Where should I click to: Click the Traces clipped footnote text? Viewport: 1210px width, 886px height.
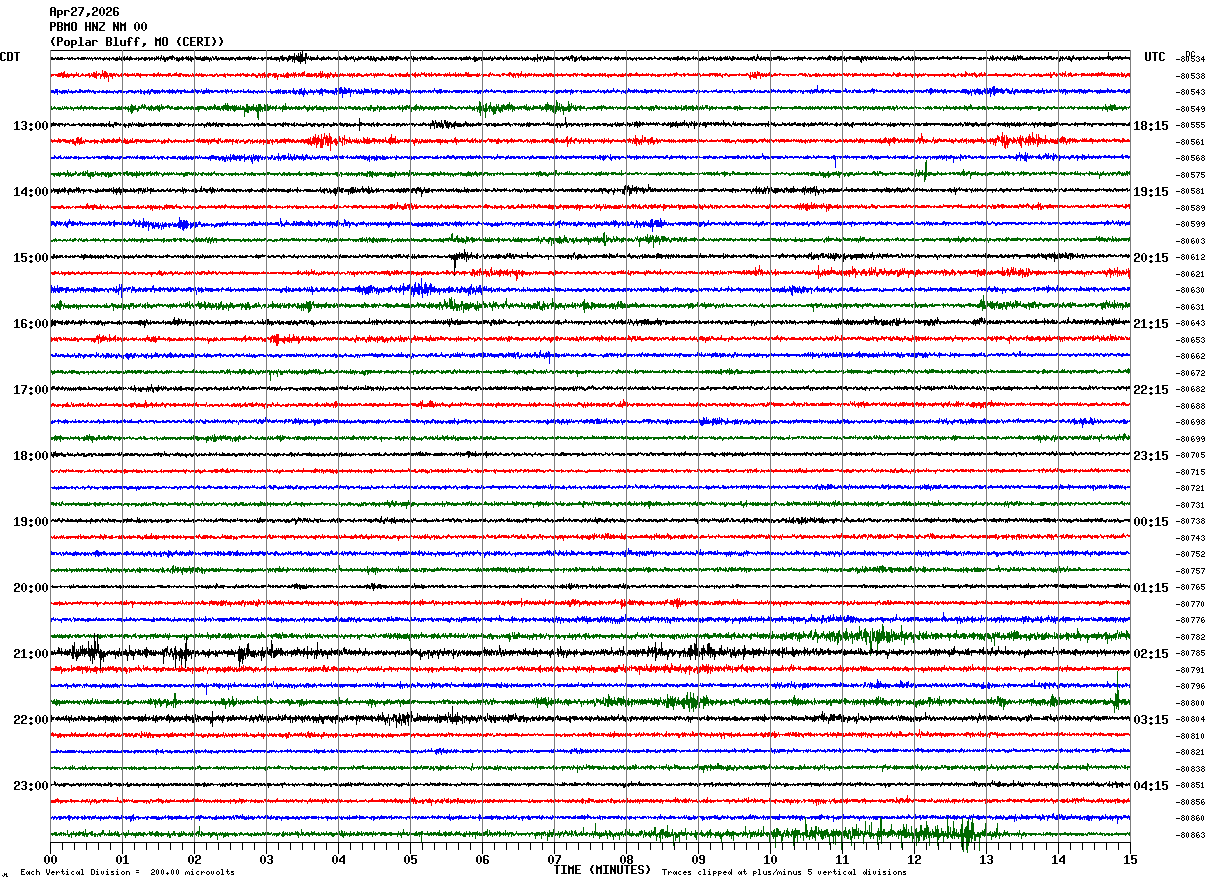coord(784,873)
